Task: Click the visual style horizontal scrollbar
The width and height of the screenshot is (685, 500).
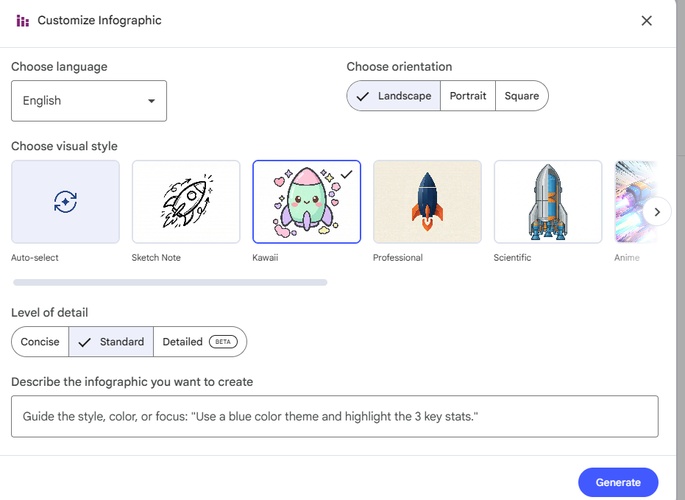Action: 169,283
